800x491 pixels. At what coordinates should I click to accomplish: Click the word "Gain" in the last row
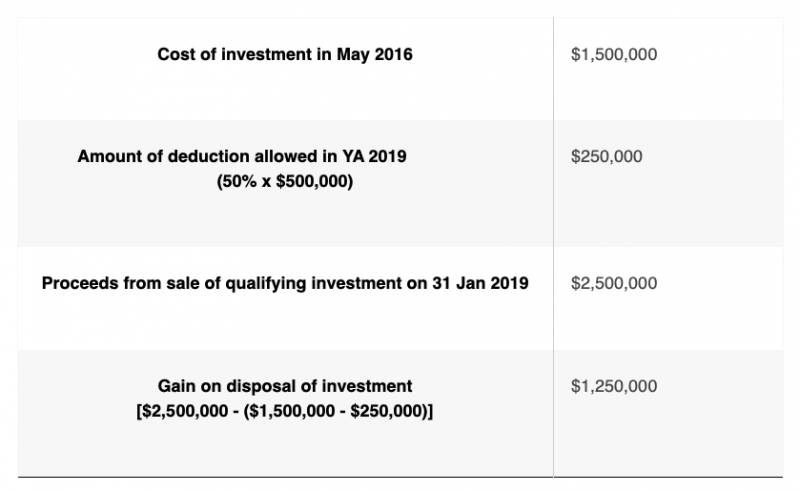click(177, 386)
